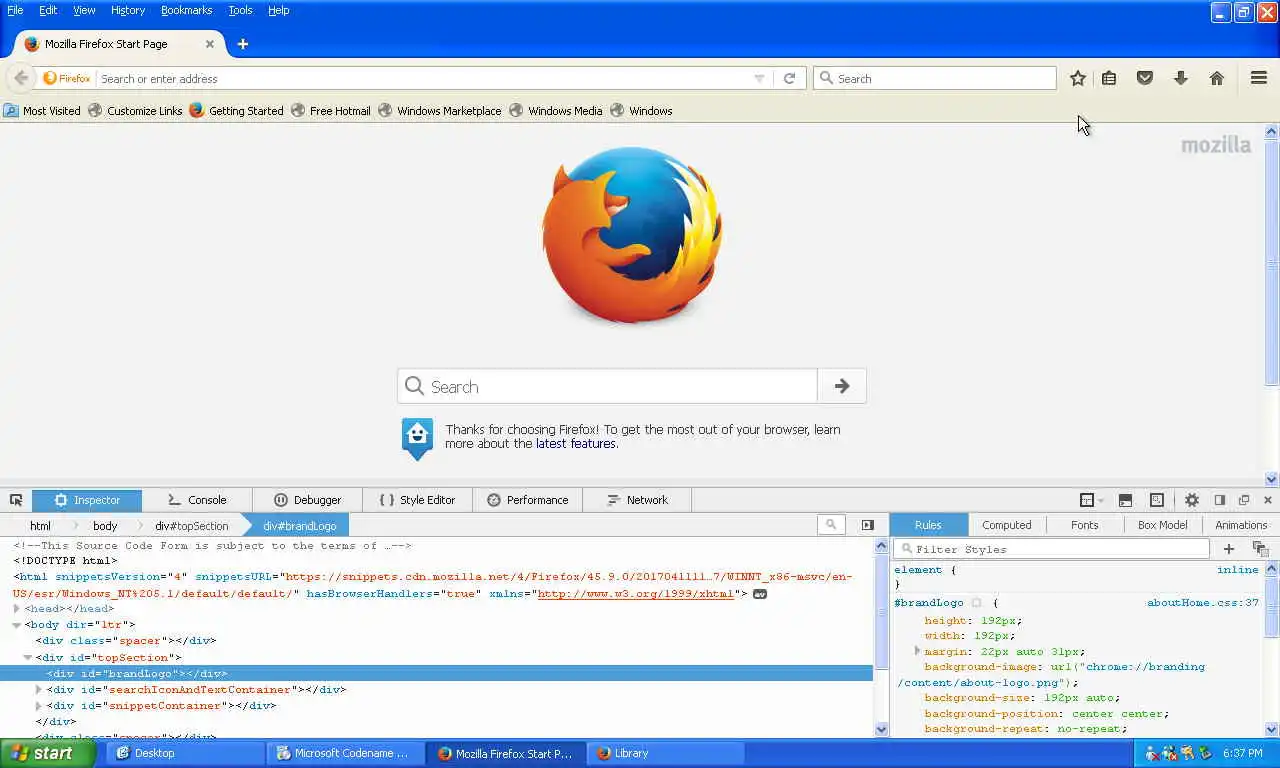The width and height of the screenshot is (1280, 768).
Task: Open the downloads arrow icon
Action: click(1181, 78)
